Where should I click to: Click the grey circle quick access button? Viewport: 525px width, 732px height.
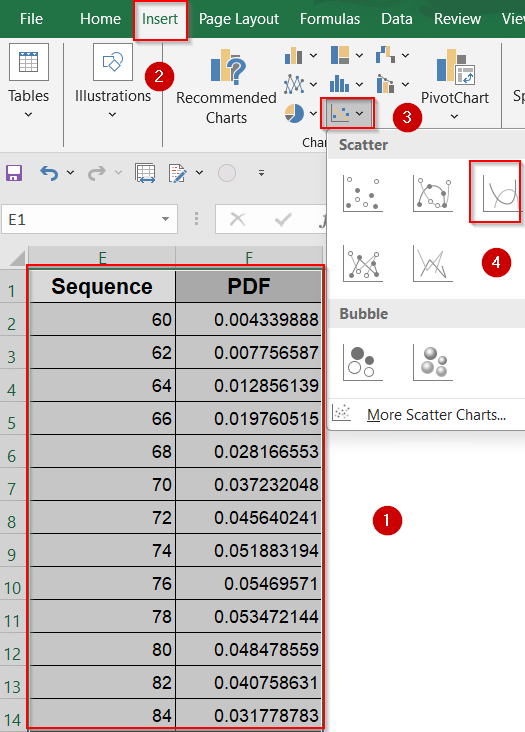tap(227, 173)
